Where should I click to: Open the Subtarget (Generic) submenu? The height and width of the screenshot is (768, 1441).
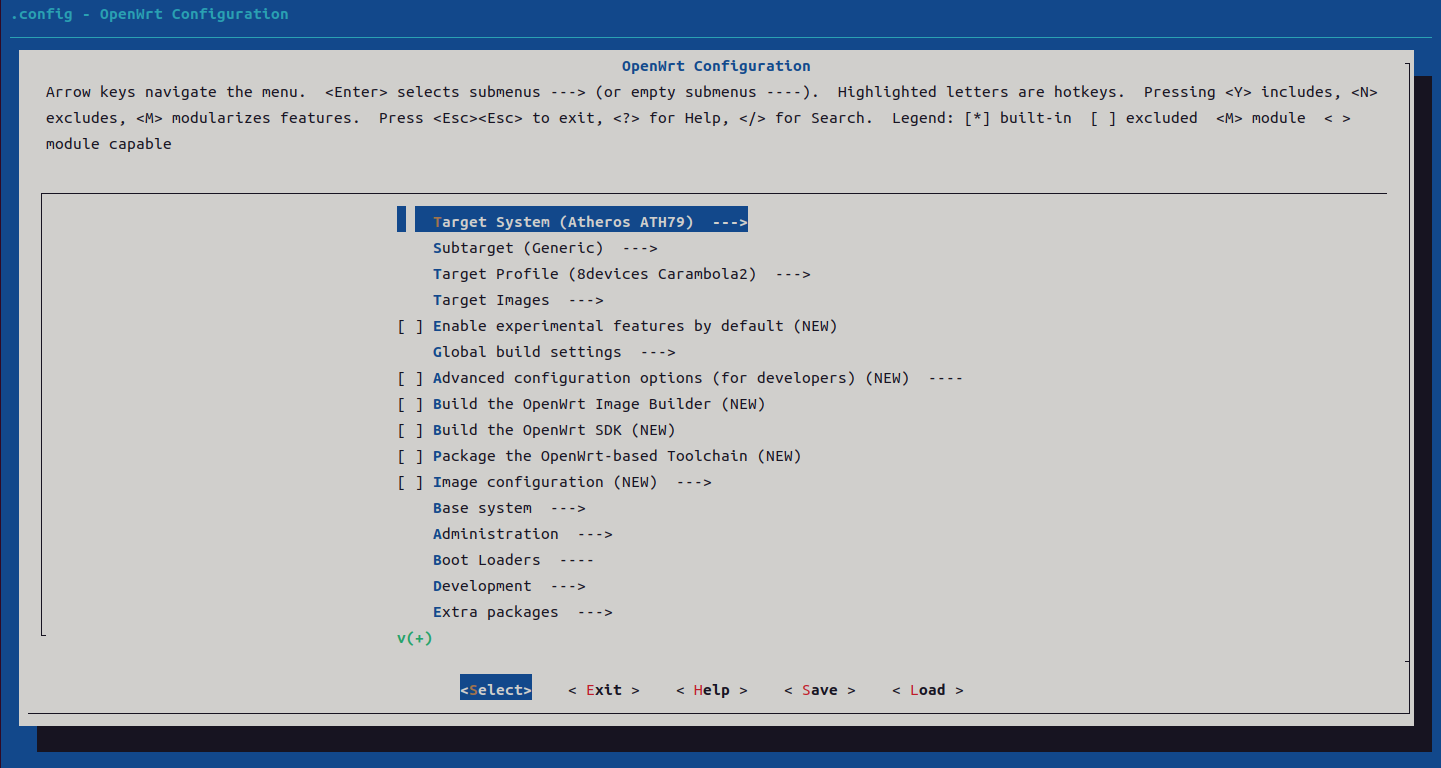[x=545, y=248]
